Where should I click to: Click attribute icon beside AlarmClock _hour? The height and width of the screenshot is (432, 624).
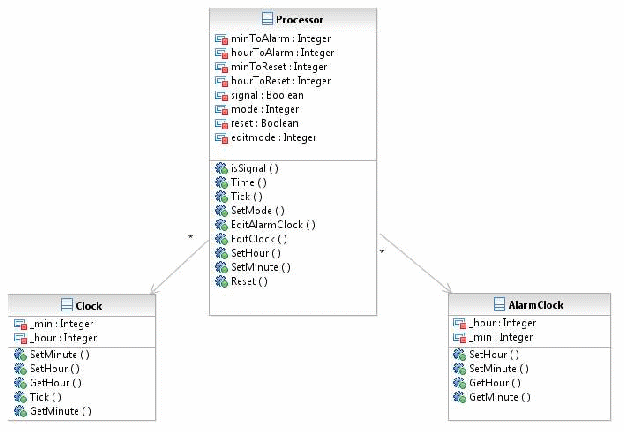tap(460, 323)
